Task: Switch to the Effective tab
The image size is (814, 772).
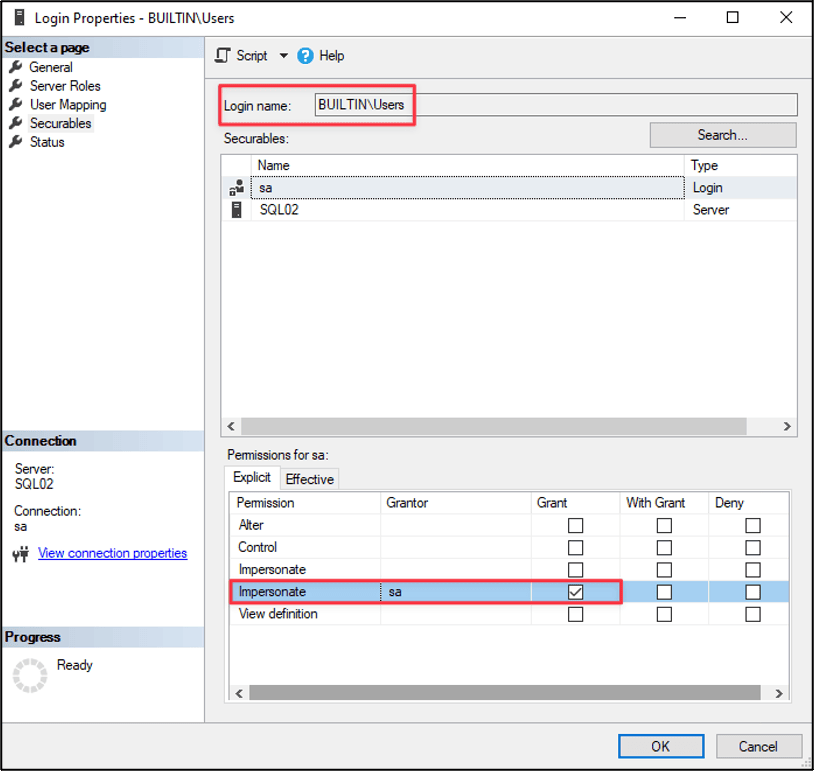Action: click(x=309, y=479)
